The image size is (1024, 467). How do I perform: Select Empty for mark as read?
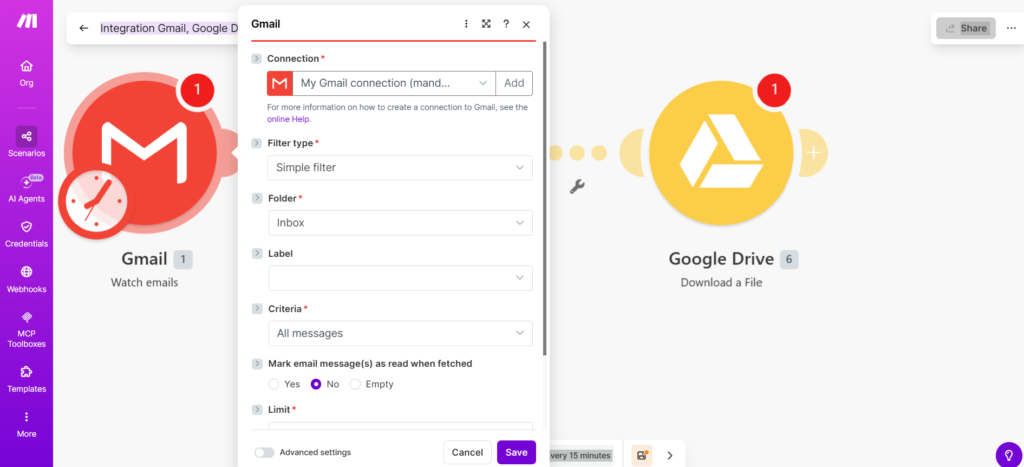(355, 384)
